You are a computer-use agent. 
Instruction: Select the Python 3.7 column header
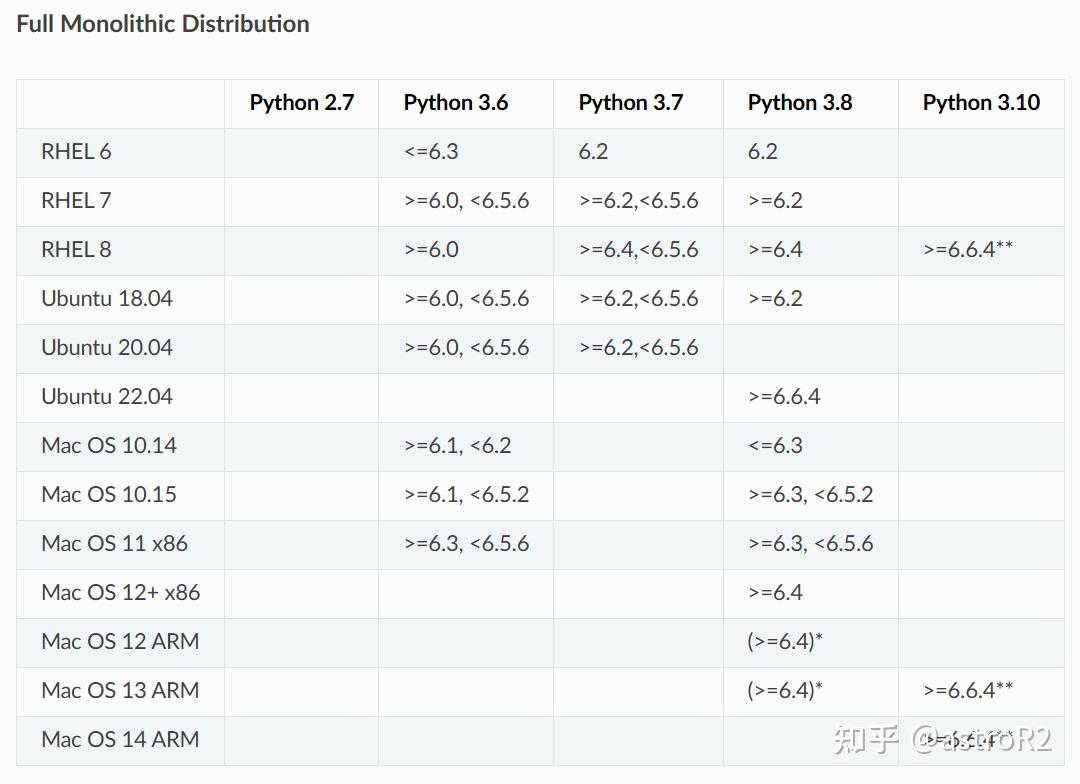(x=630, y=103)
